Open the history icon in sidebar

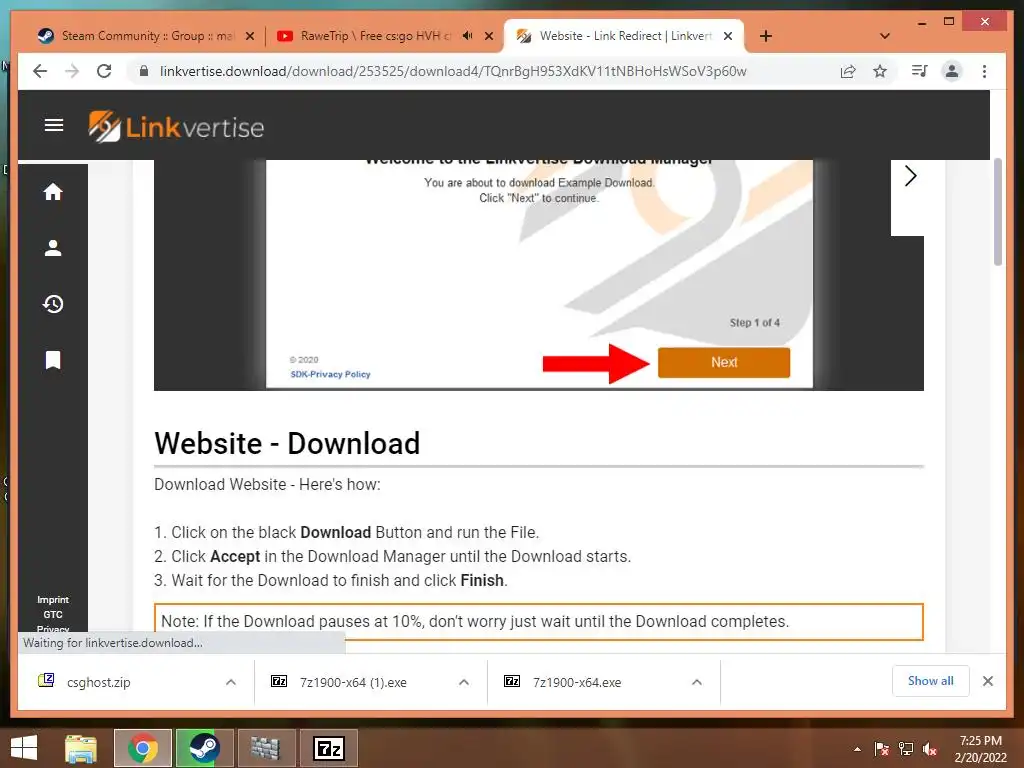(53, 304)
